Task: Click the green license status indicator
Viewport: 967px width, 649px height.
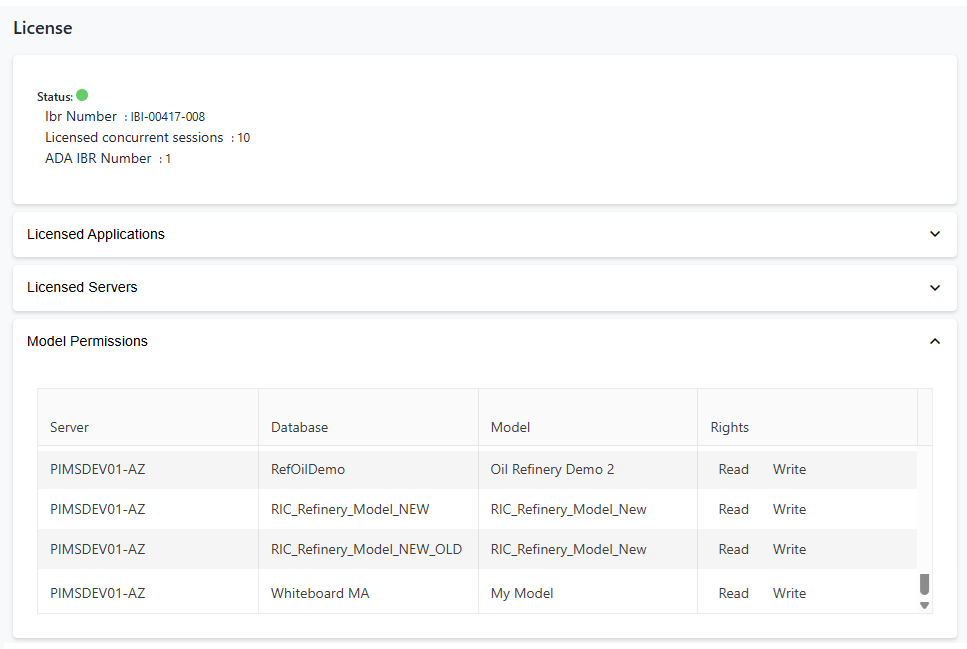Action: (x=82, y=96)
